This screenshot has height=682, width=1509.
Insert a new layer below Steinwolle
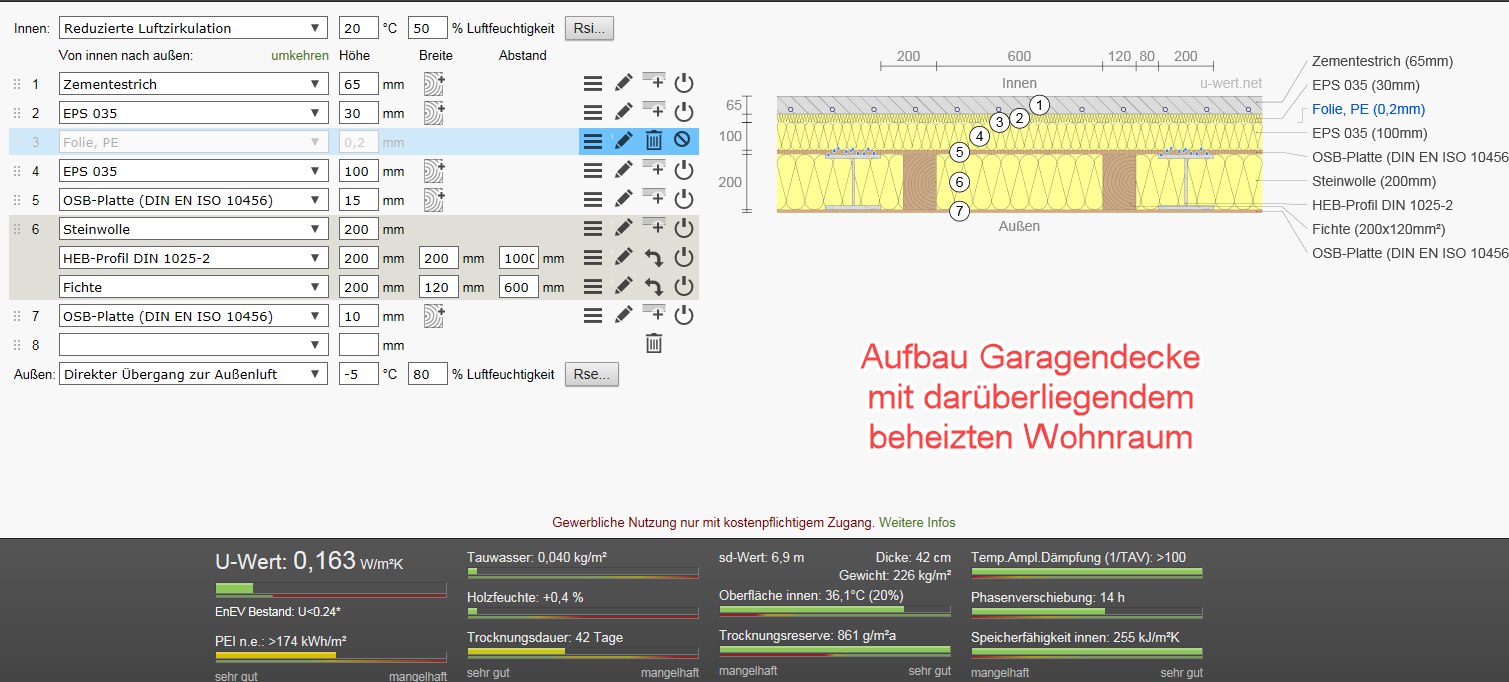[x=653, y=228]
